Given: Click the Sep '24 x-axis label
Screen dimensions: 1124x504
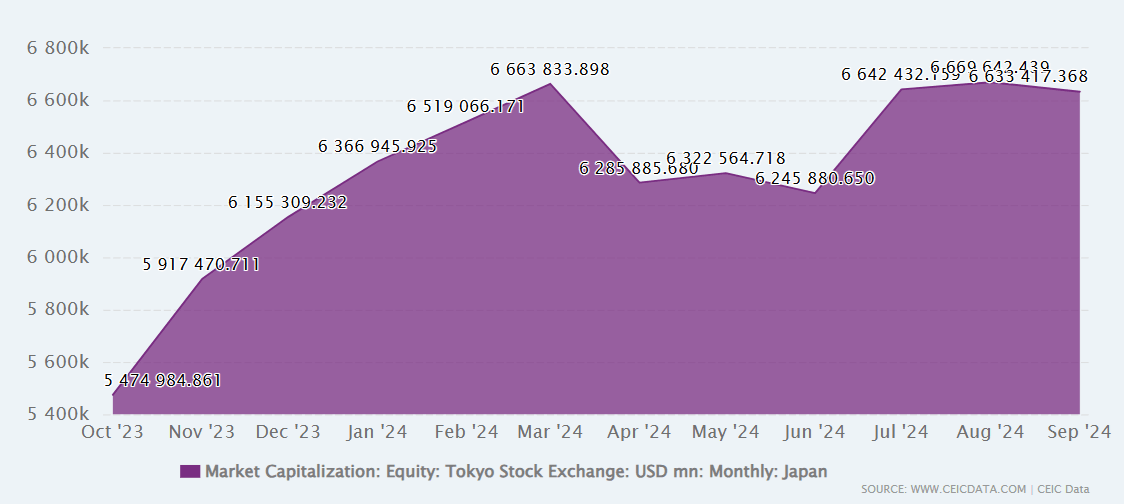Looking at the screenshot, I should [x=1078, y=432].
